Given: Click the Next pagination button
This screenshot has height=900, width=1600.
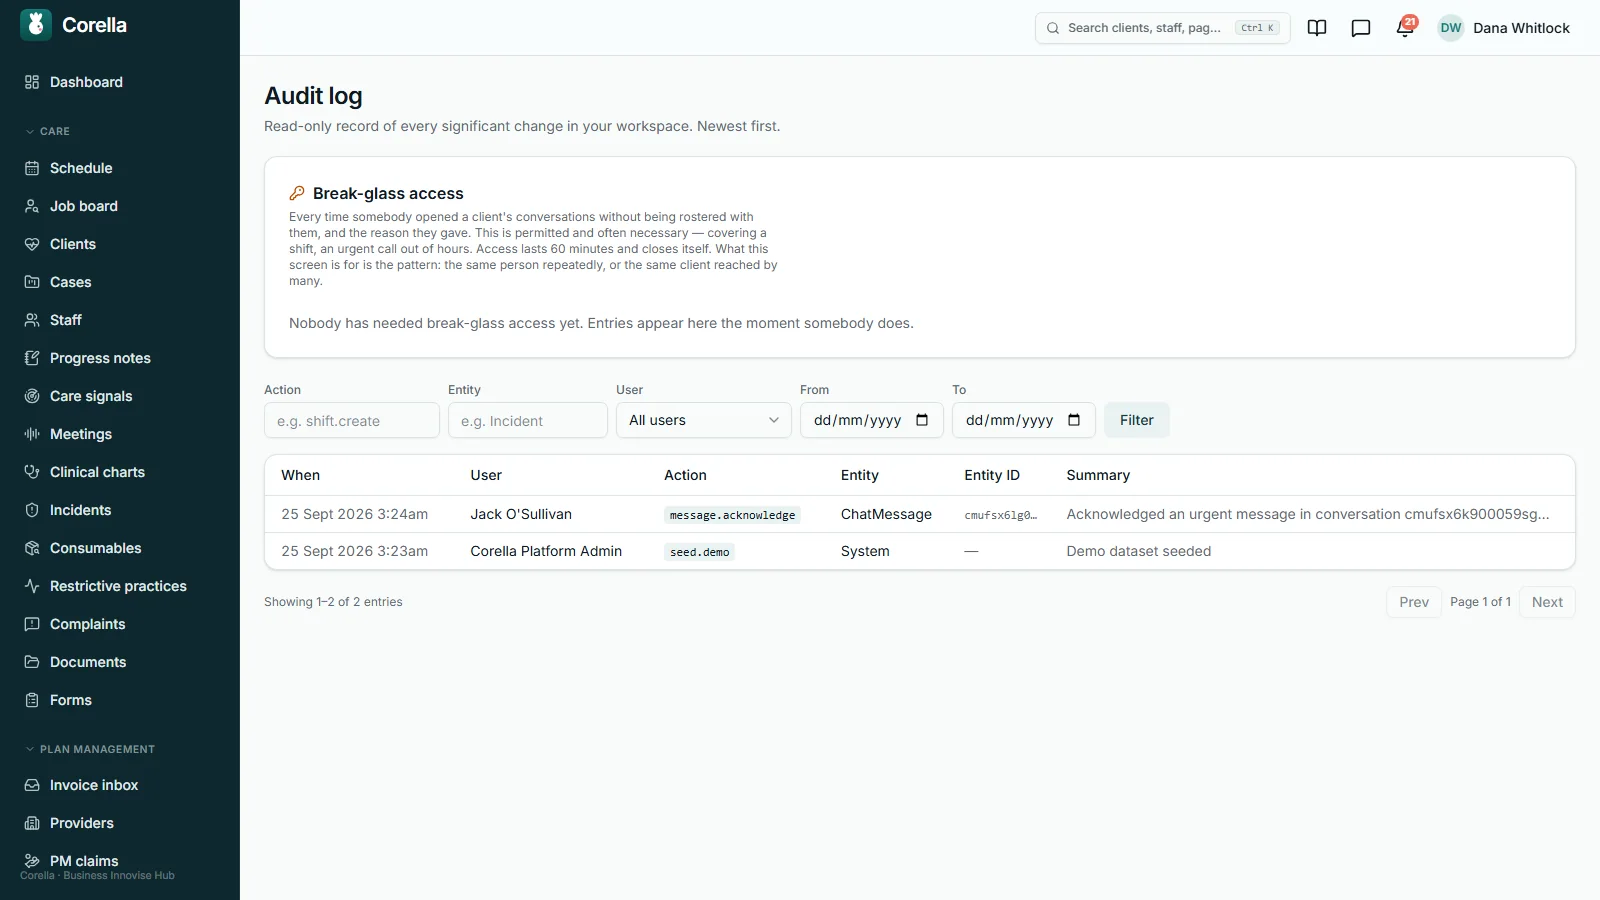Looking at the screenshot, I should tap(1547, 602).
